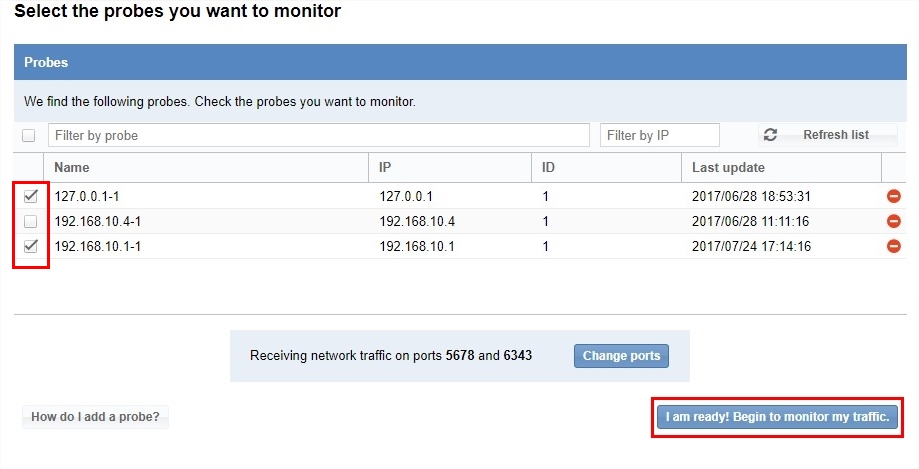Focus the Filter by probe field
The height and width of the screenshot is (469, 919).
318,135
